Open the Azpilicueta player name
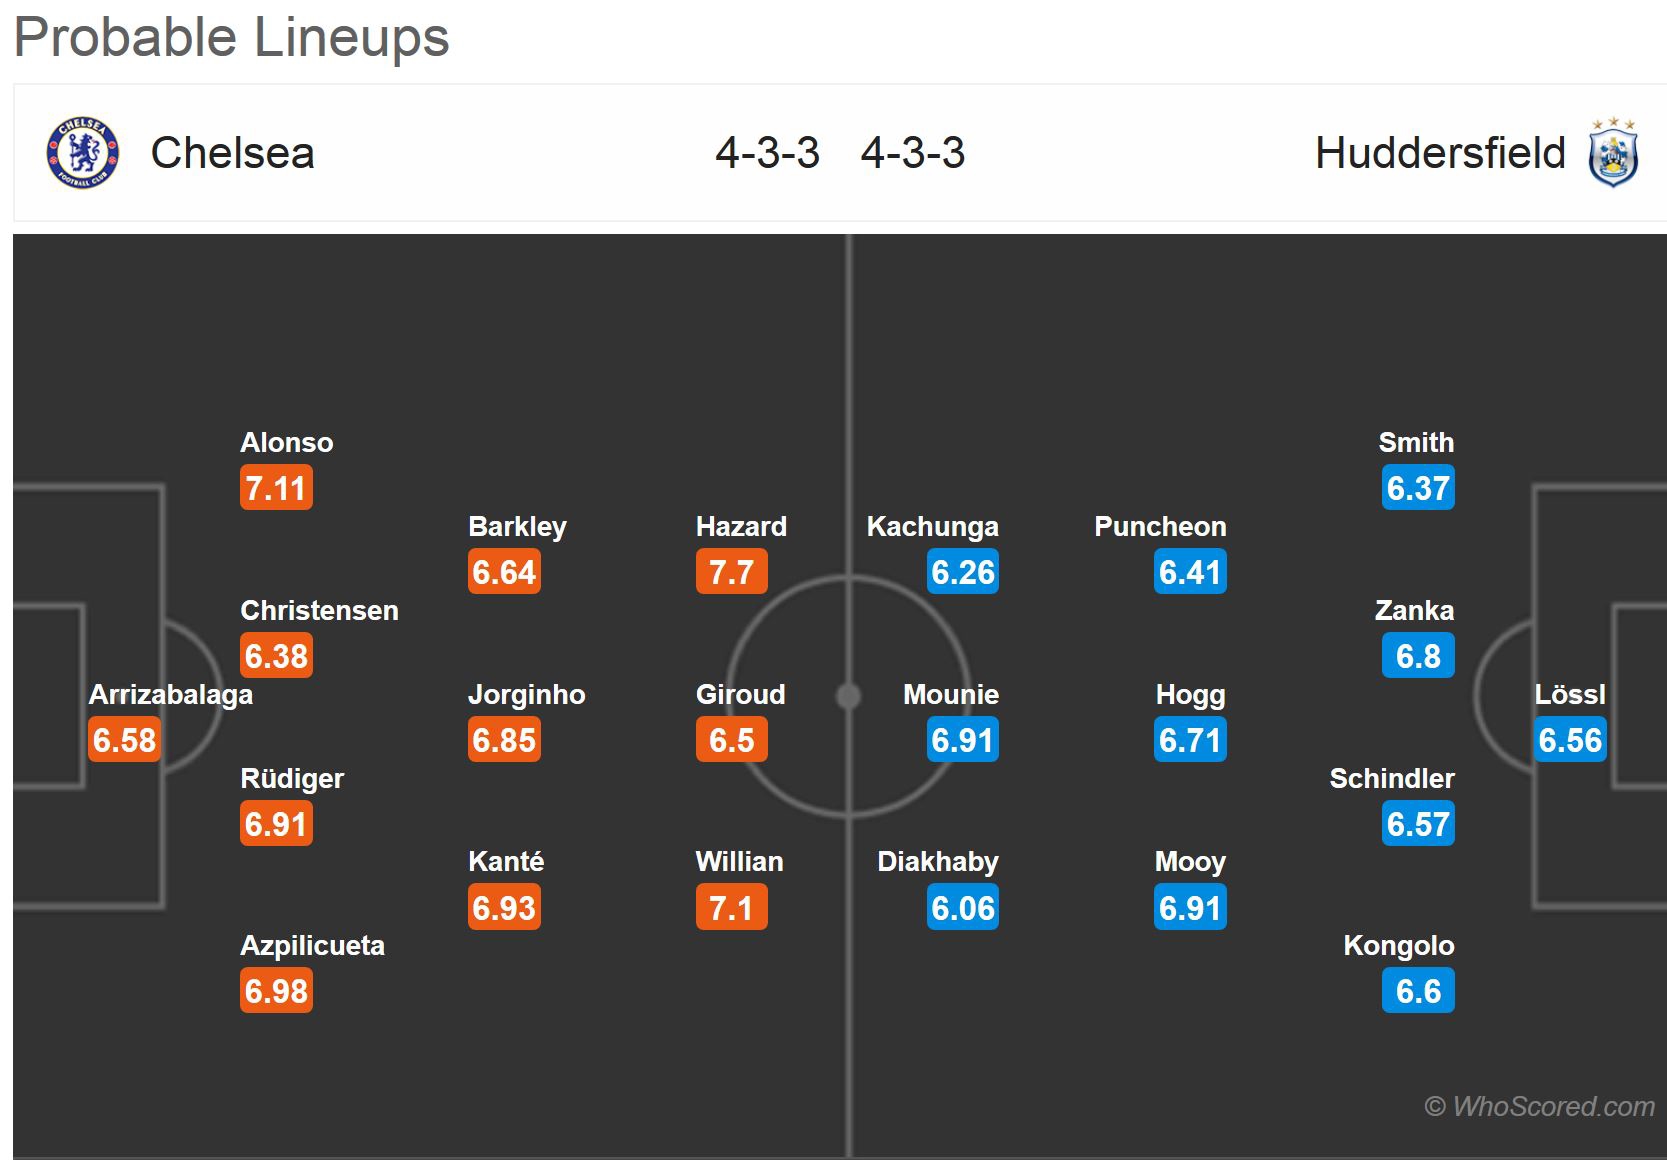 [312, 945]
